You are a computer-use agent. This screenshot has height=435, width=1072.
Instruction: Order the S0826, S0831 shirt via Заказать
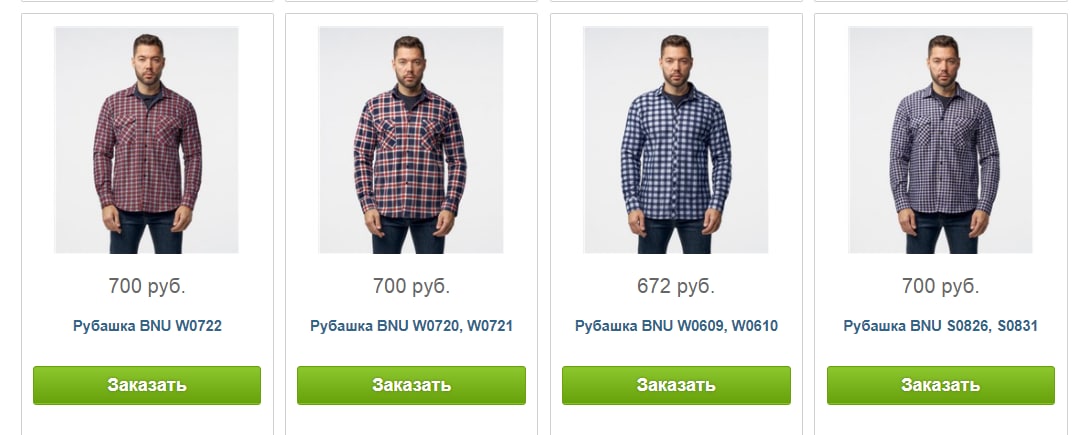[x=941, y=385]
